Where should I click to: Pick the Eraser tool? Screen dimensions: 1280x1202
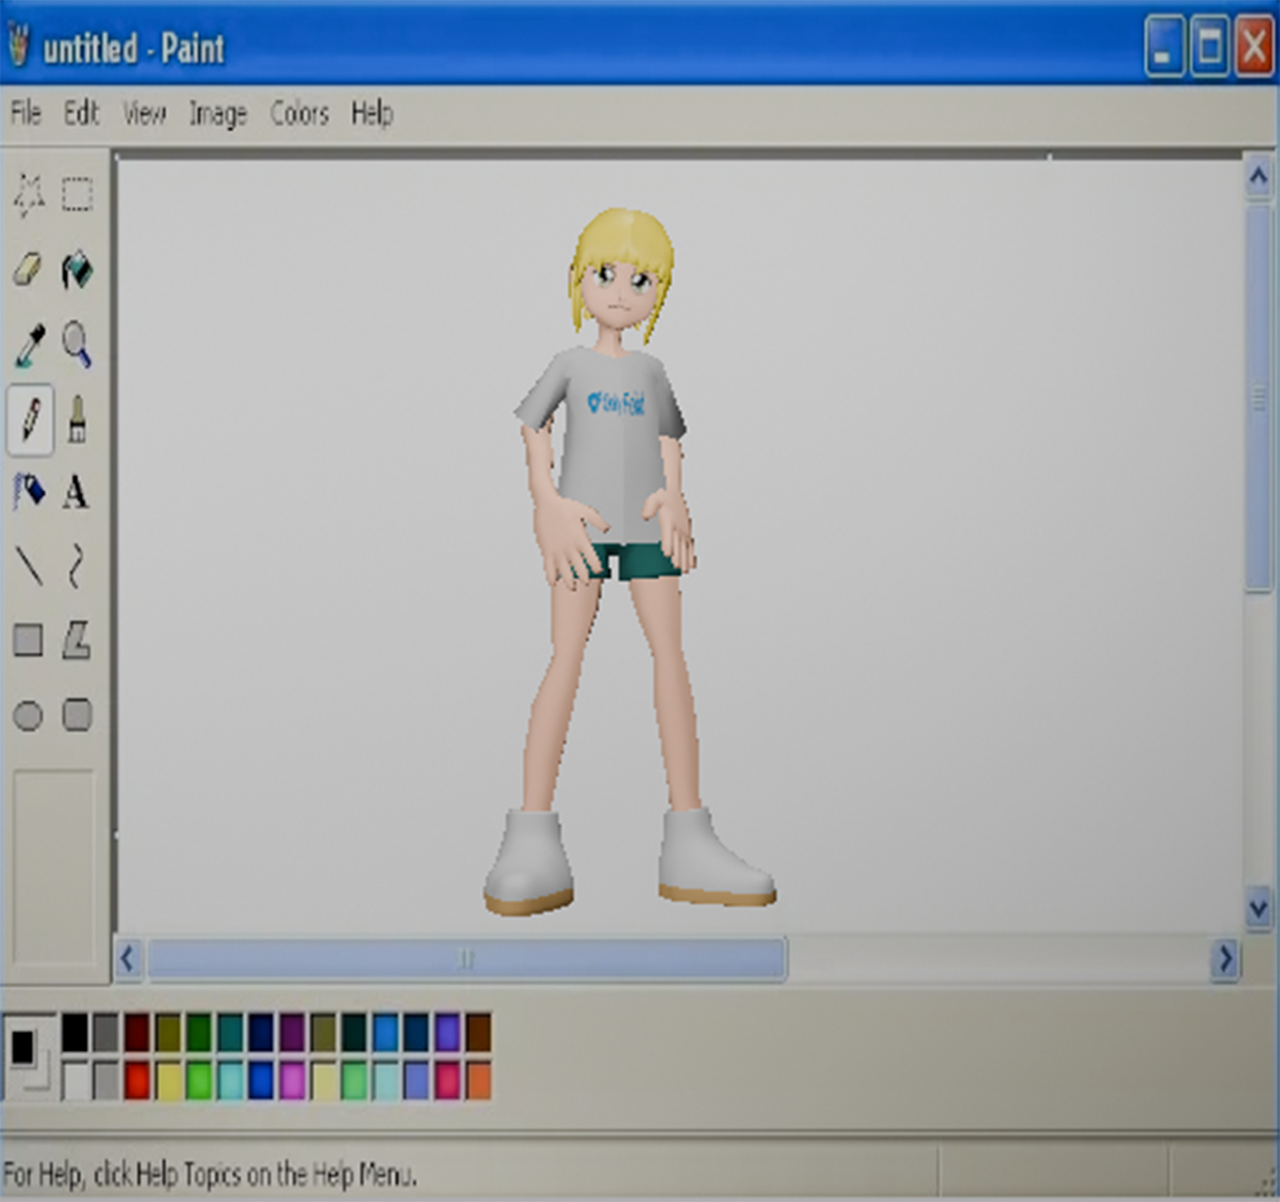point(29,269)
